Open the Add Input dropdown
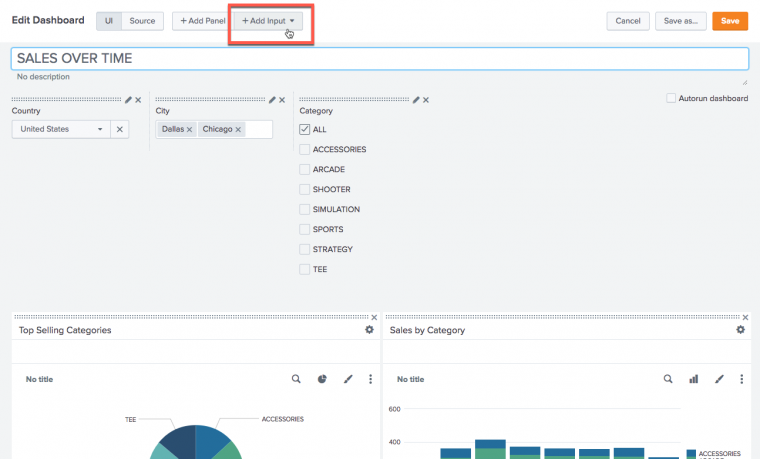The image size is (760, 459). tap(269, 21)
